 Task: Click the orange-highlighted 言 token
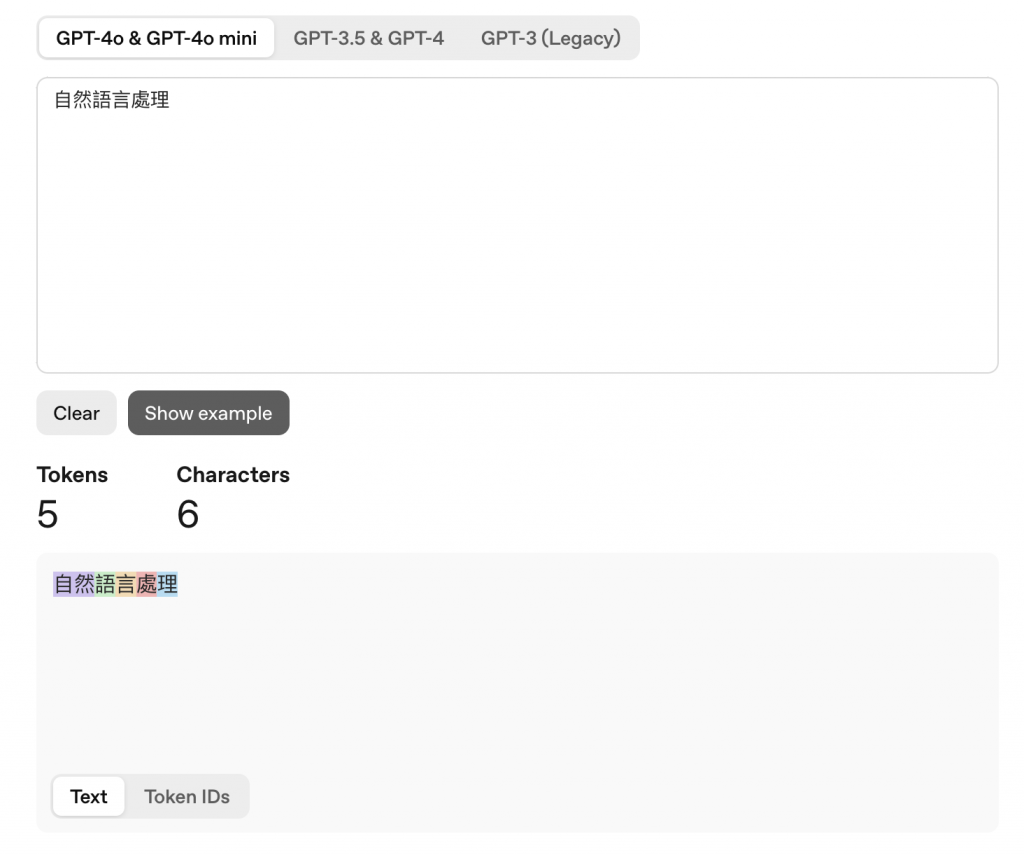tap(126, 584)
